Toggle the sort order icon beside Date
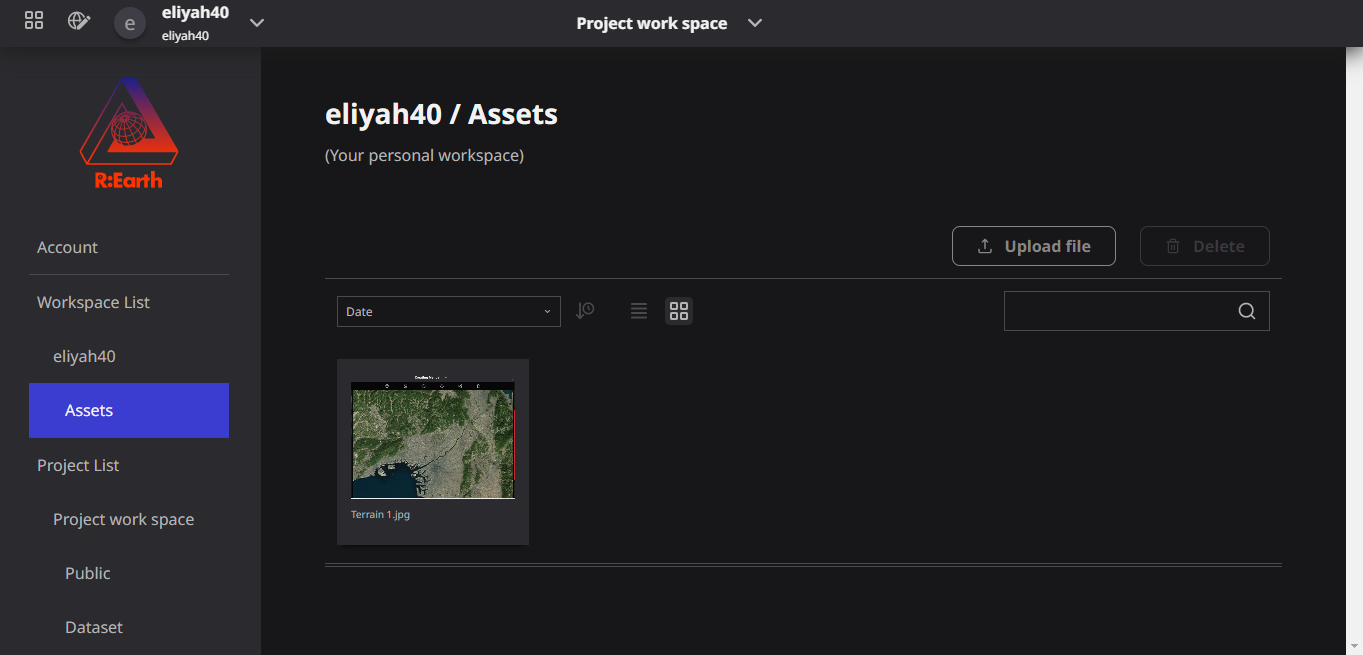The image size is (1363, 655). click(x=585, y=311)
